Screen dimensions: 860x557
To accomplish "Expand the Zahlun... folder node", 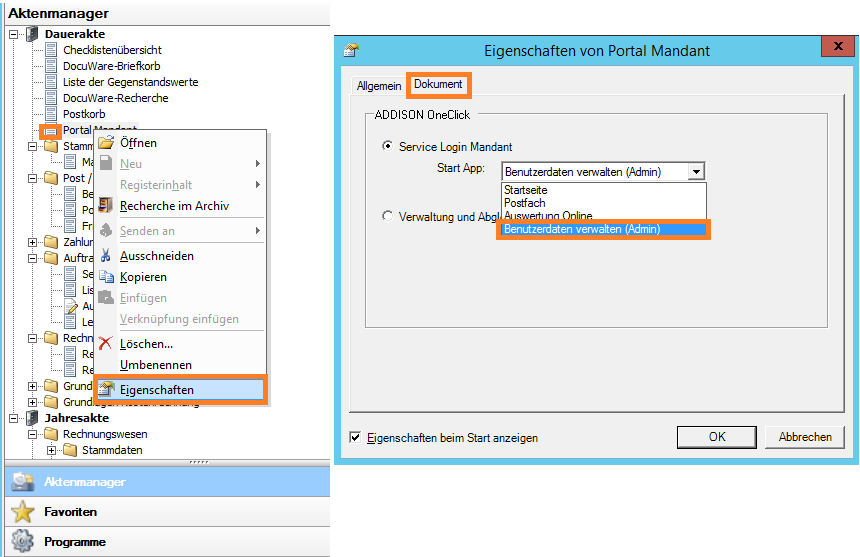I will pyautogui.click(x=32, y=242).
